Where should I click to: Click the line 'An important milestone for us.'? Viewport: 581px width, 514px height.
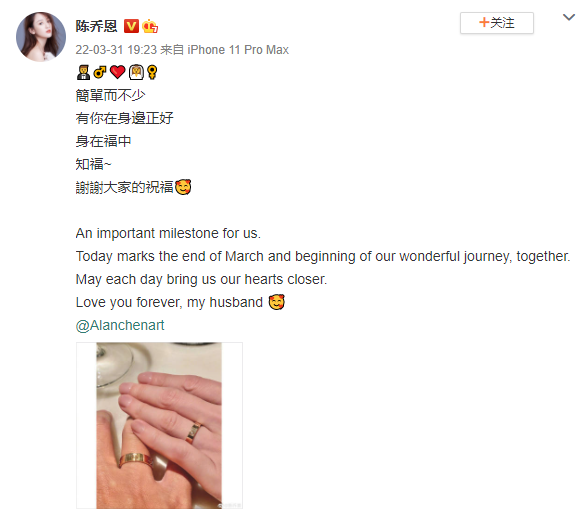pos(168,233)
